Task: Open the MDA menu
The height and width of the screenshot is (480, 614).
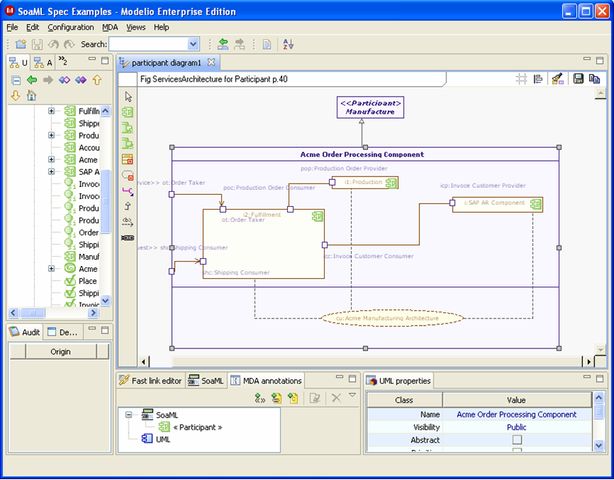Action: coord(110,27)
